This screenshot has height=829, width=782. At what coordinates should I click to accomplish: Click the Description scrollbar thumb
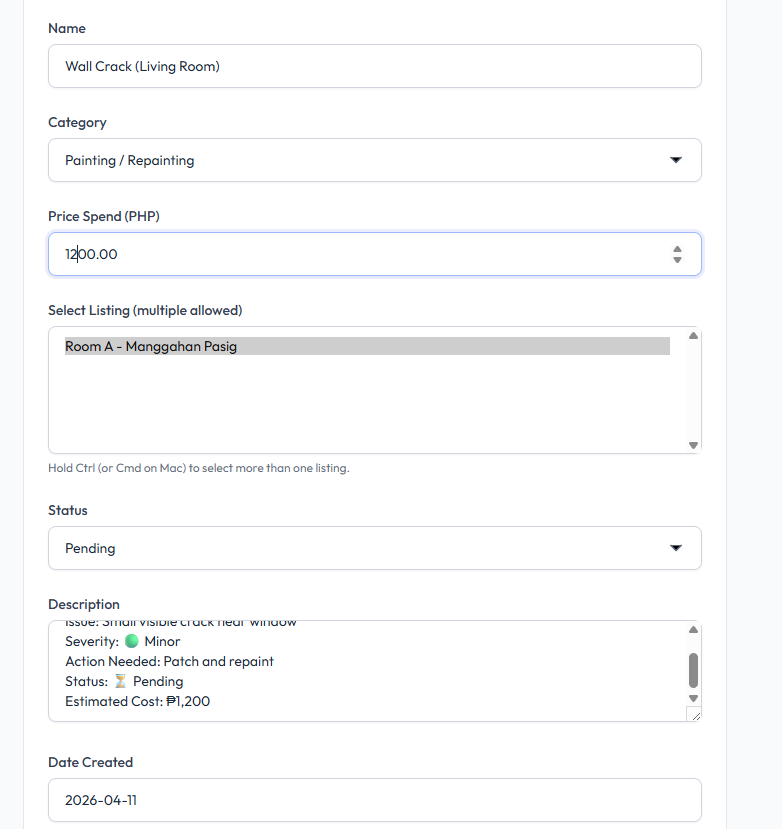pyautogui.click(x=693, y=669)
